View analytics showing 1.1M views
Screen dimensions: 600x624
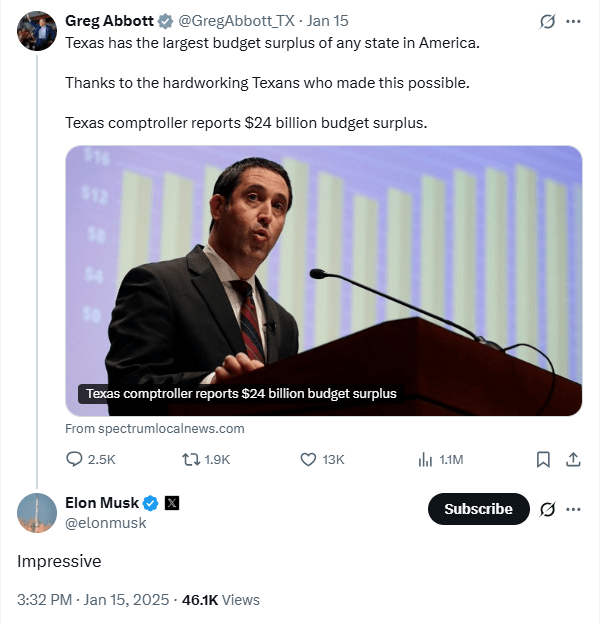coord(425,459)
